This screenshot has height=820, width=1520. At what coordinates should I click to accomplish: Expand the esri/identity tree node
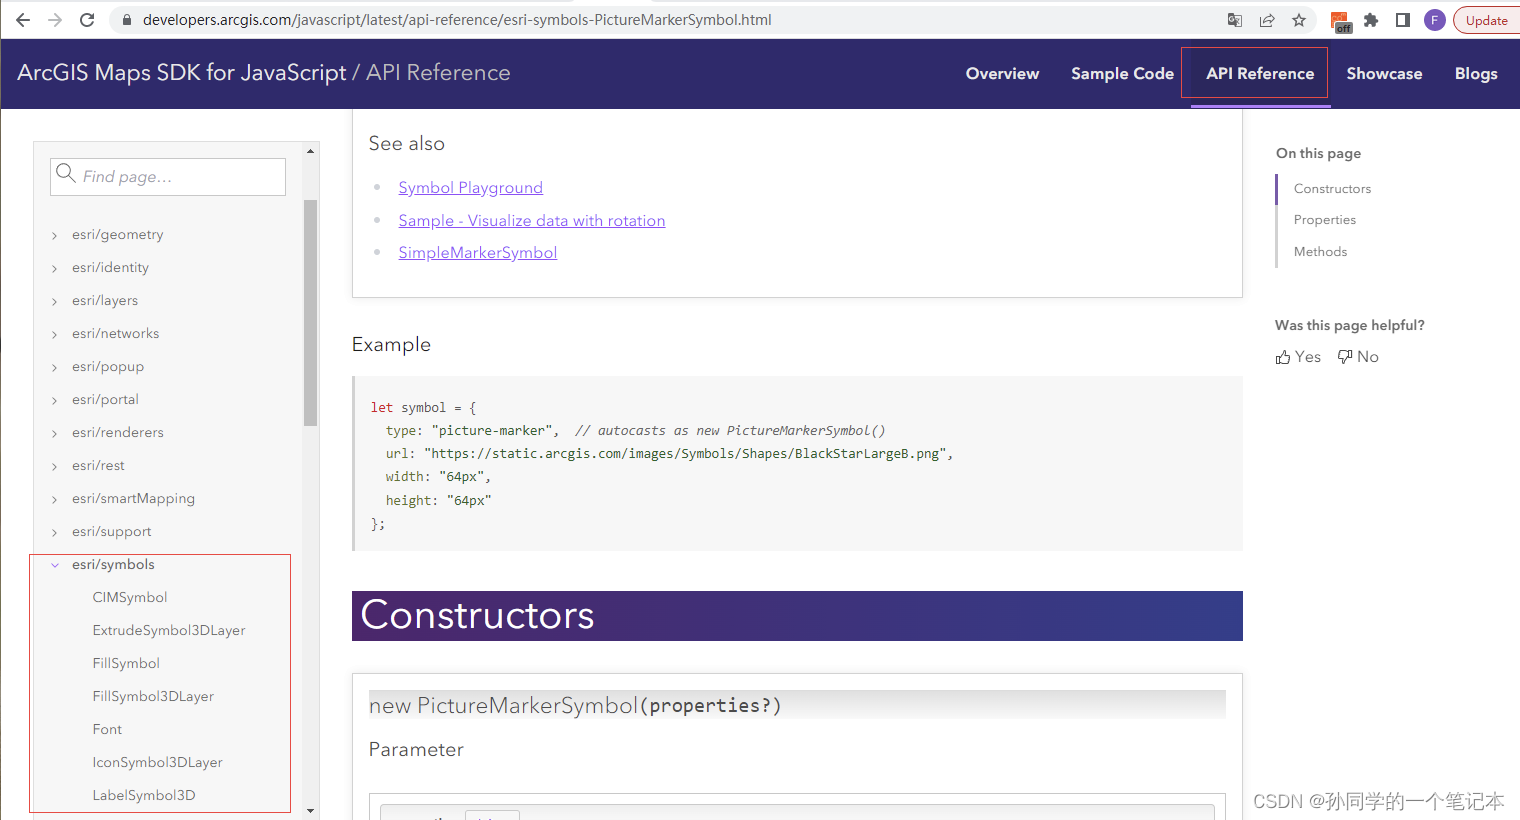(x=54, y=269)
